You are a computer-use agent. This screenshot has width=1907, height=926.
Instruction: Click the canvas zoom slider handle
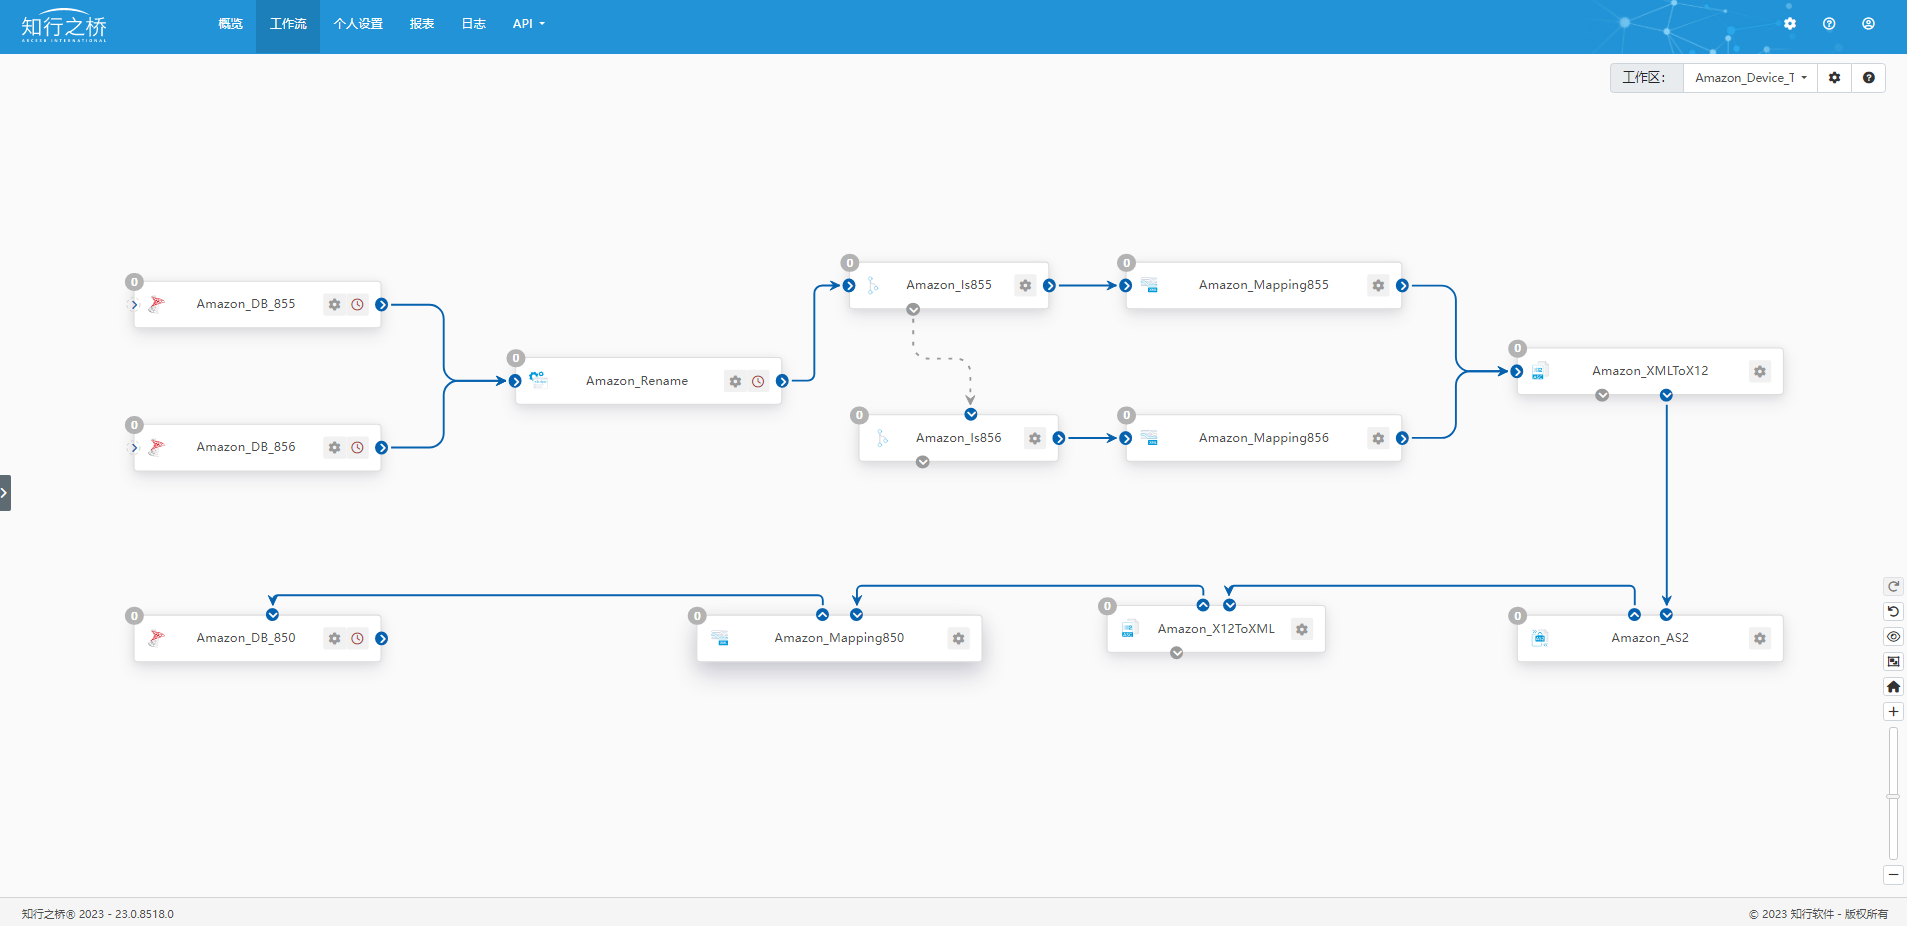click(x=1893, y=796)
